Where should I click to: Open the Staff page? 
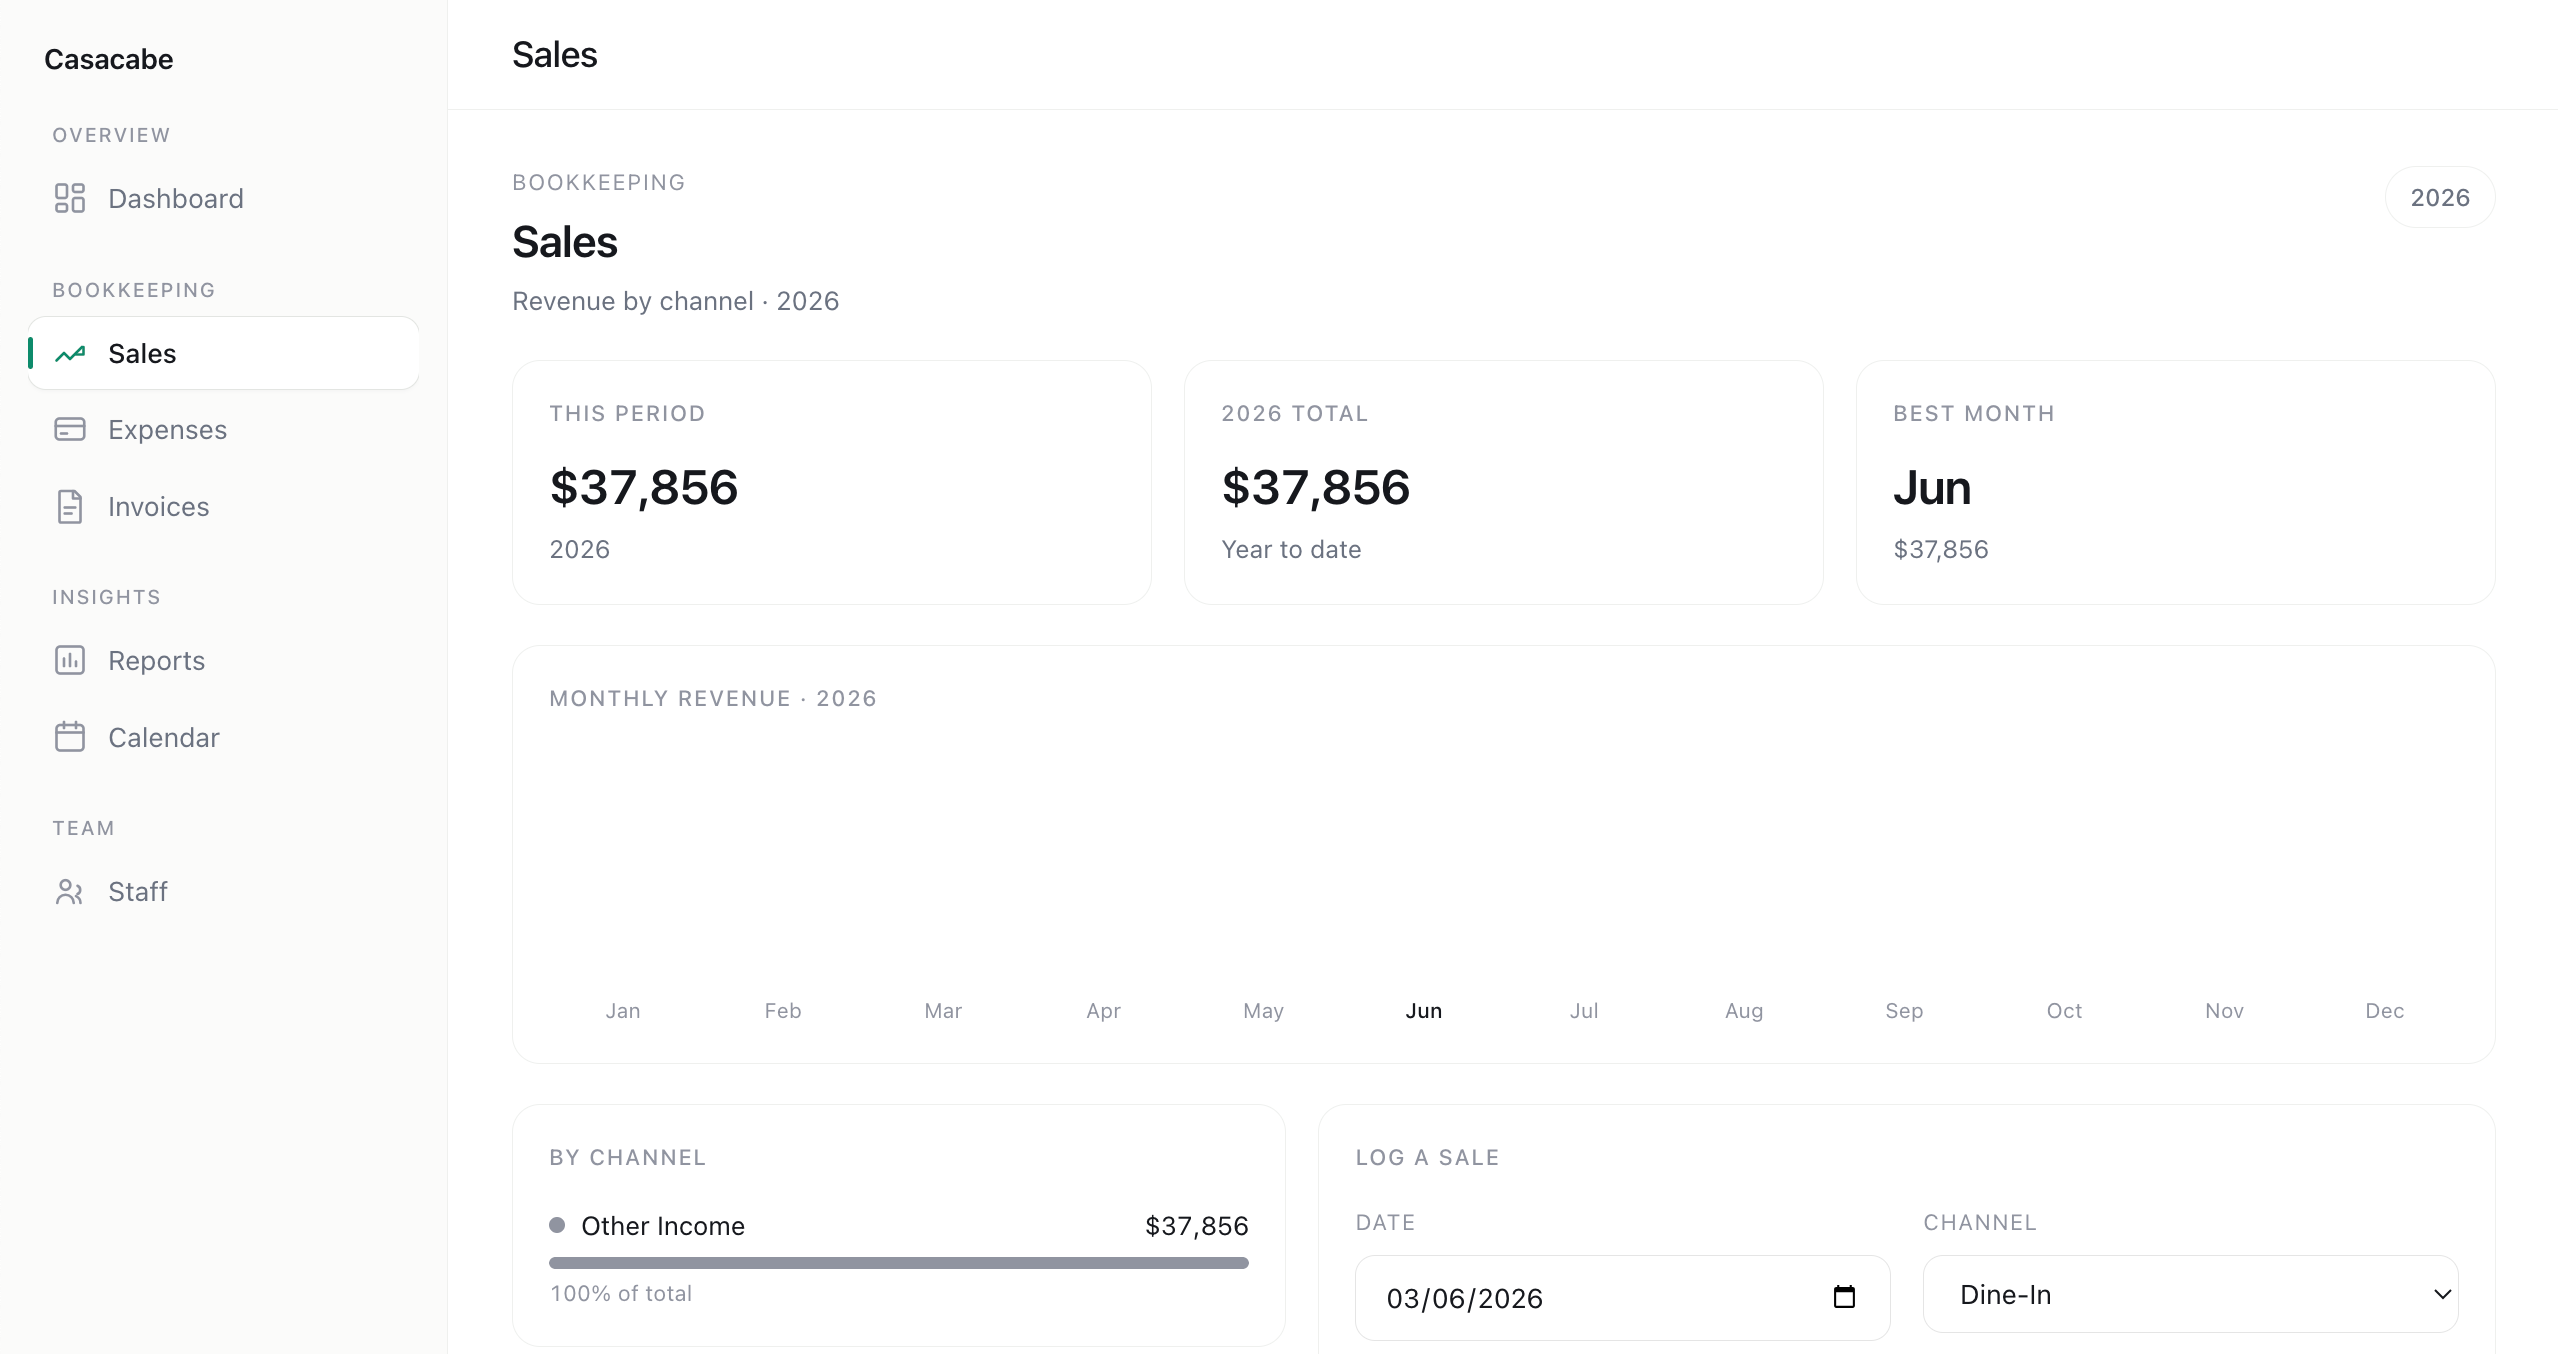pos(224,891)
